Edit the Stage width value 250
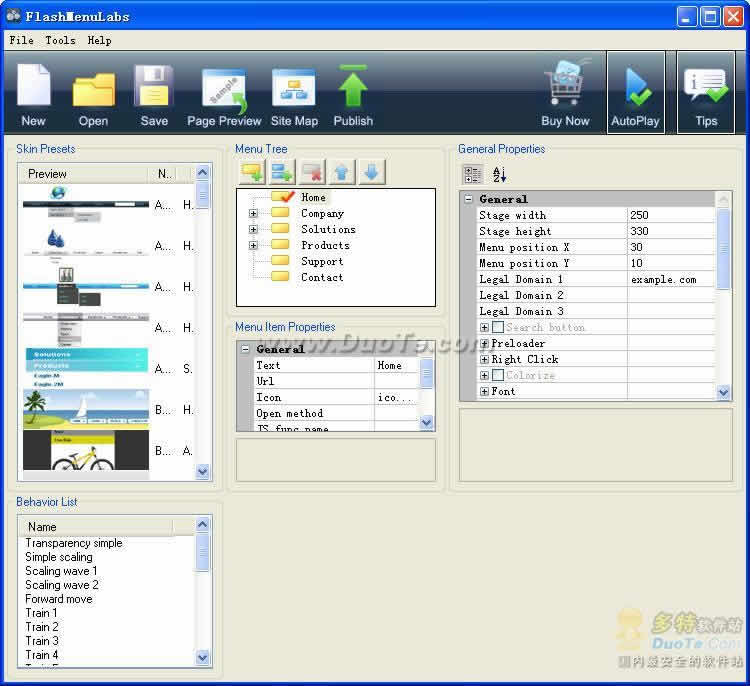 [671, 215]
